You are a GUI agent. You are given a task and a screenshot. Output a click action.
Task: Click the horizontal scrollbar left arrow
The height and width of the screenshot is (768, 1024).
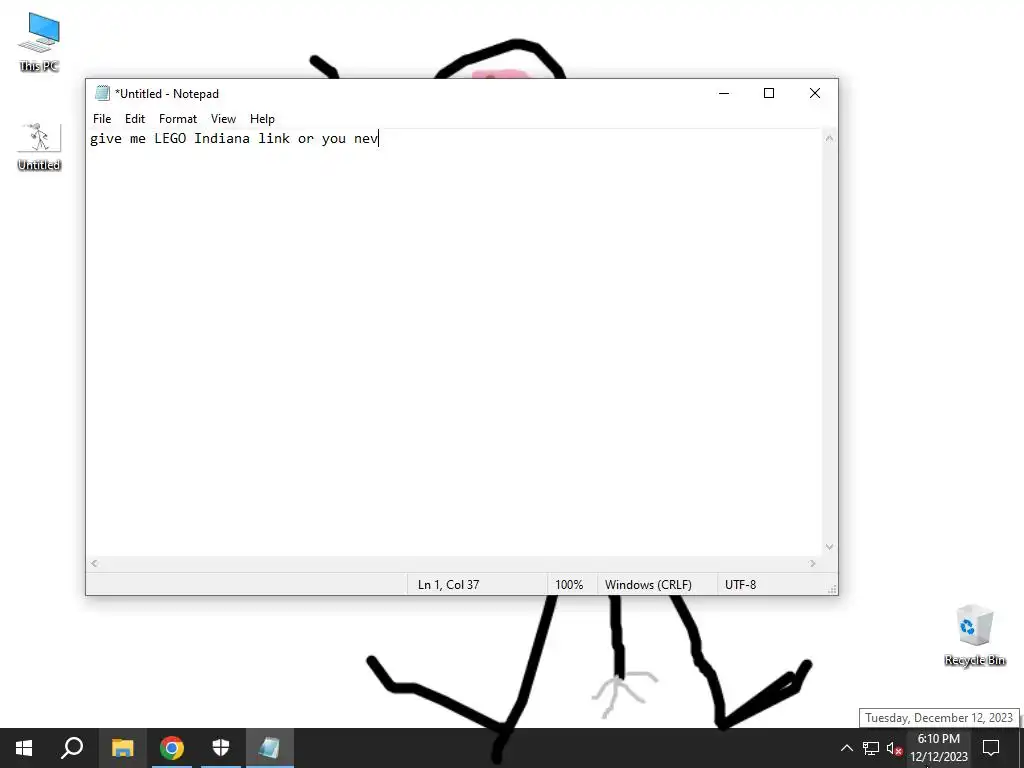95,564
